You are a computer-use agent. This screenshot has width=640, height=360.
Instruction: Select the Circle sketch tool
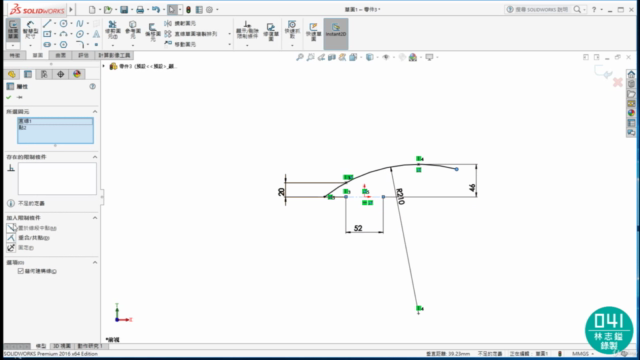point(63,24)
